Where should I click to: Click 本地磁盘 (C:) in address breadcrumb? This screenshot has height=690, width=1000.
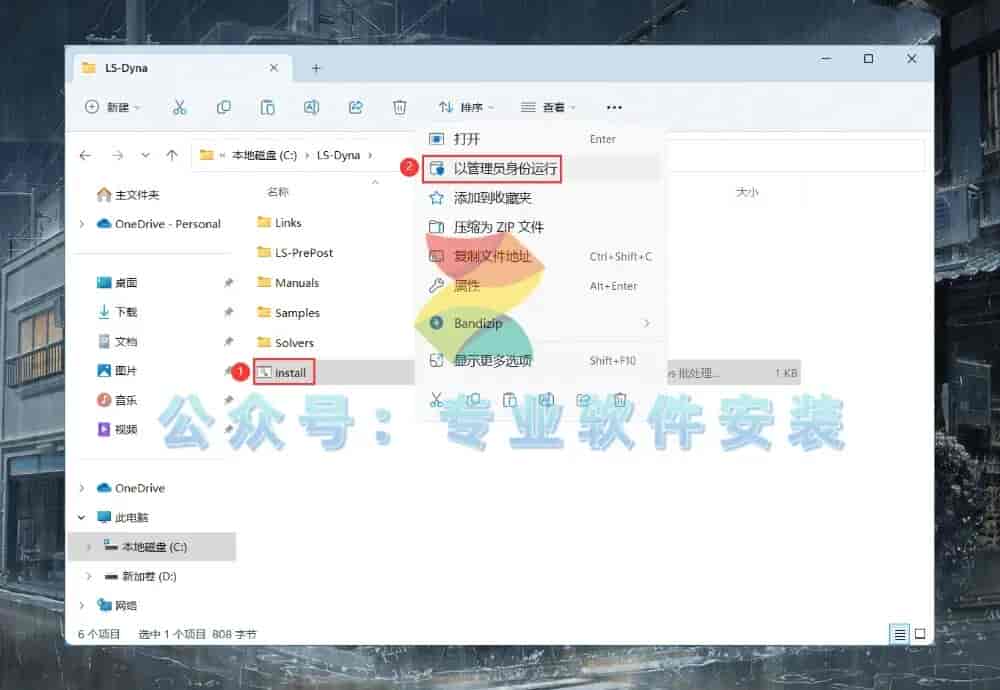click(x=264, y=155)
